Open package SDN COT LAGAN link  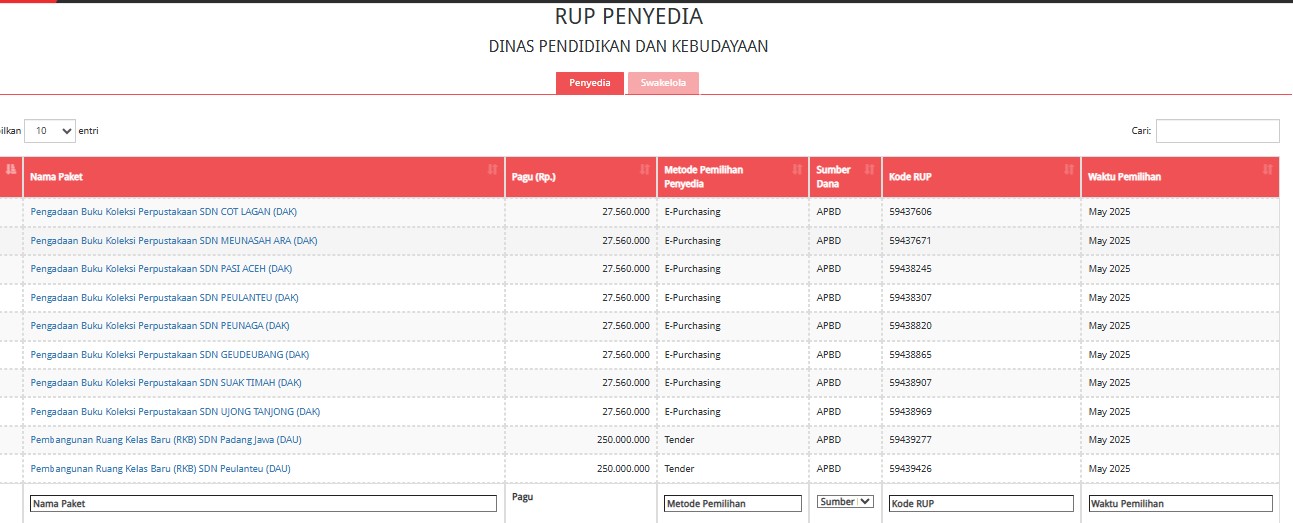coord(164,212)
